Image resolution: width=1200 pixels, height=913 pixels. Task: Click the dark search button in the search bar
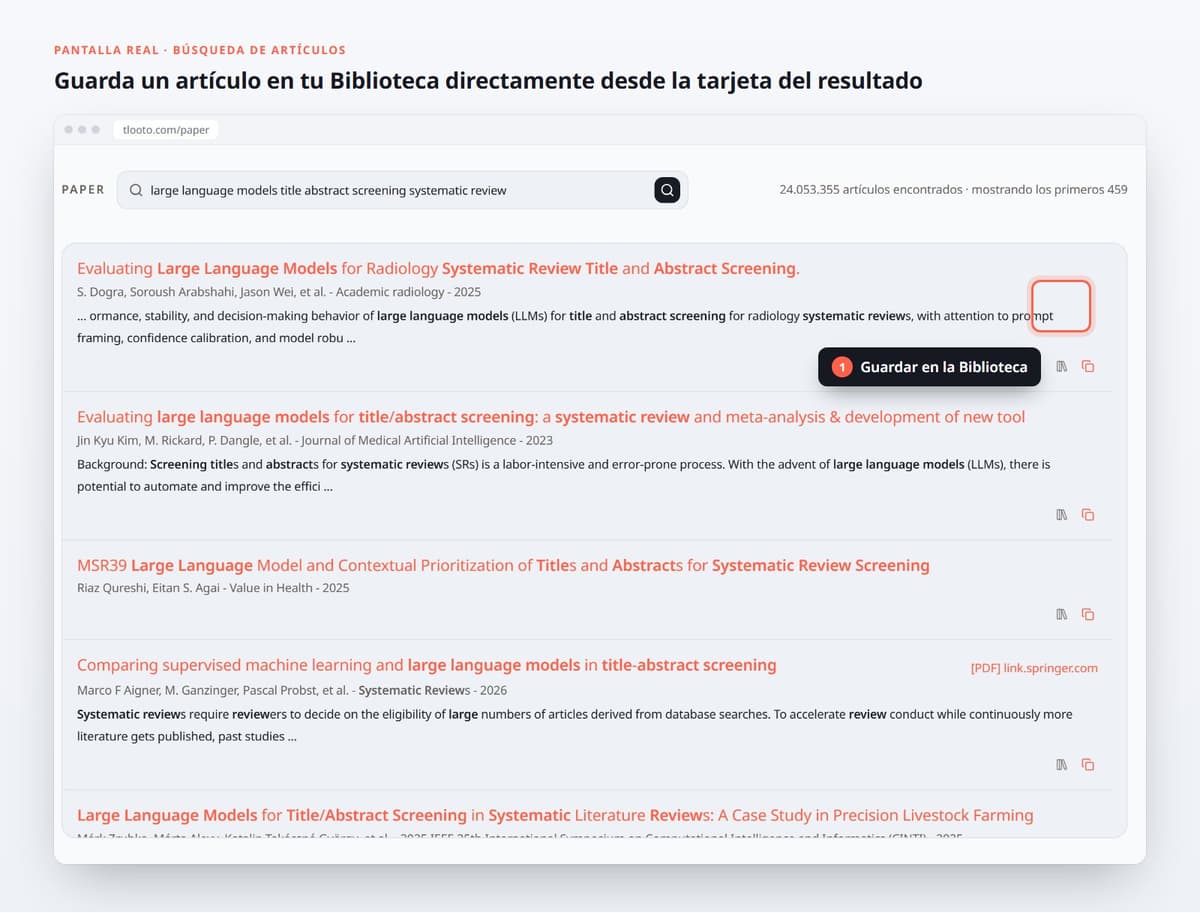click(x=667, y=190)
